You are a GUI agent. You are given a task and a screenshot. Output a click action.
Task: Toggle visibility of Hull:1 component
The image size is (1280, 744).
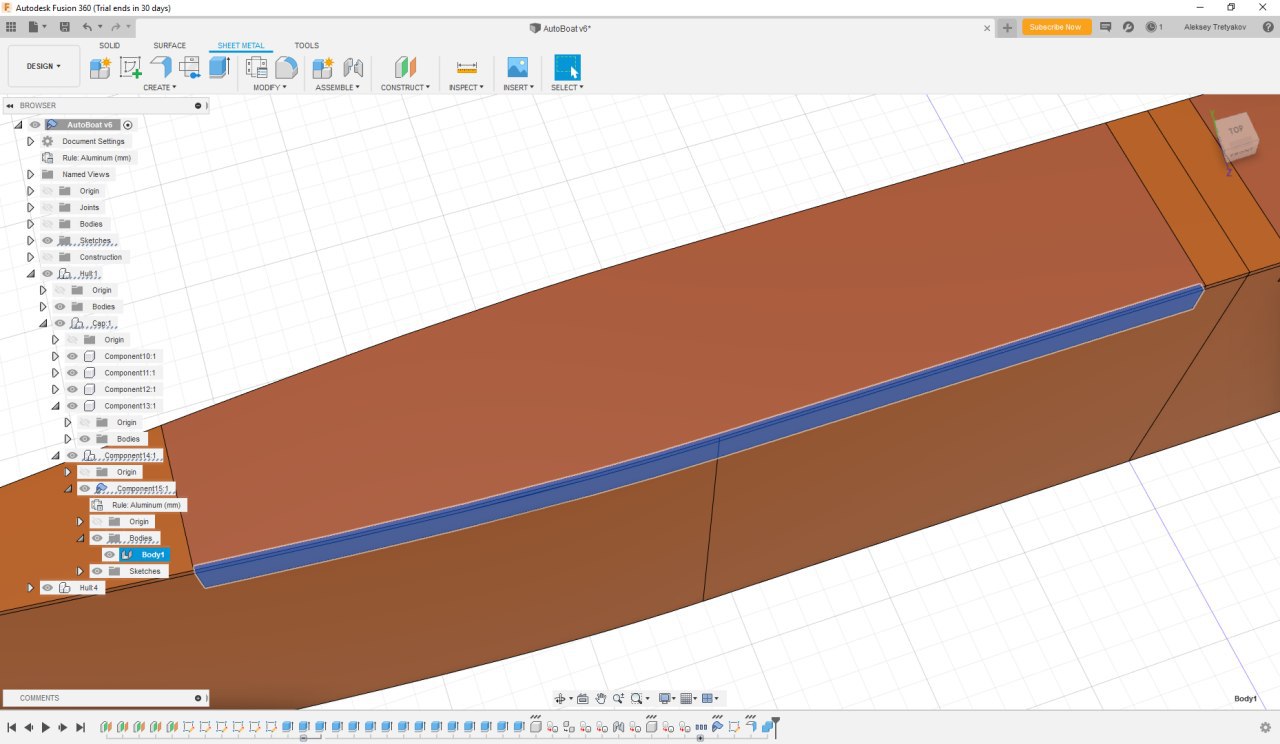tap(47, 273)
